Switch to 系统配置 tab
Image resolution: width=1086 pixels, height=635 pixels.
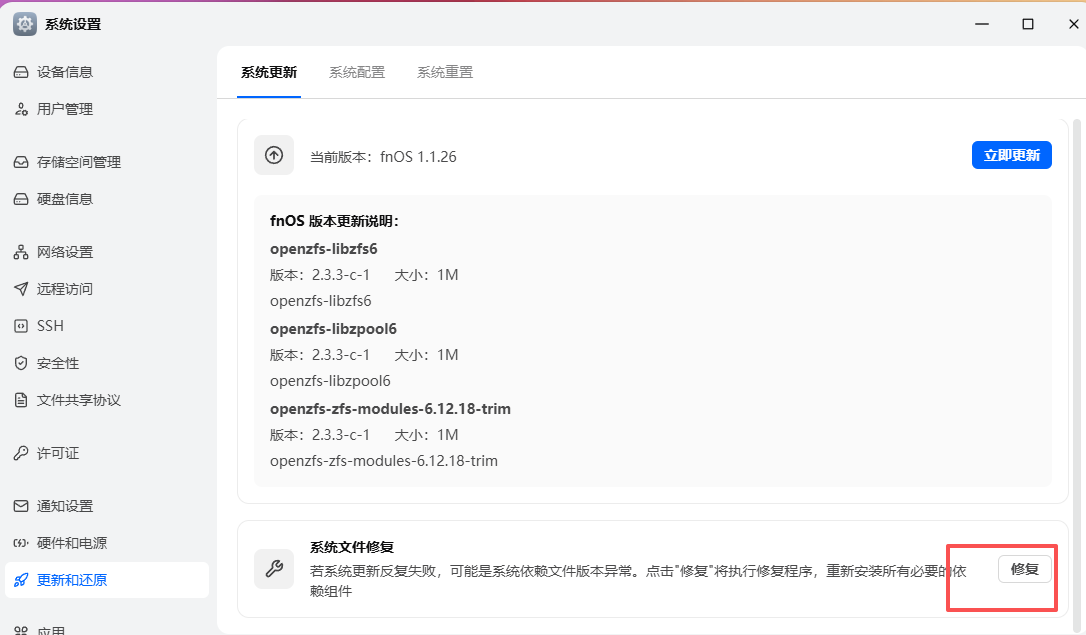(x=356, y=72)
